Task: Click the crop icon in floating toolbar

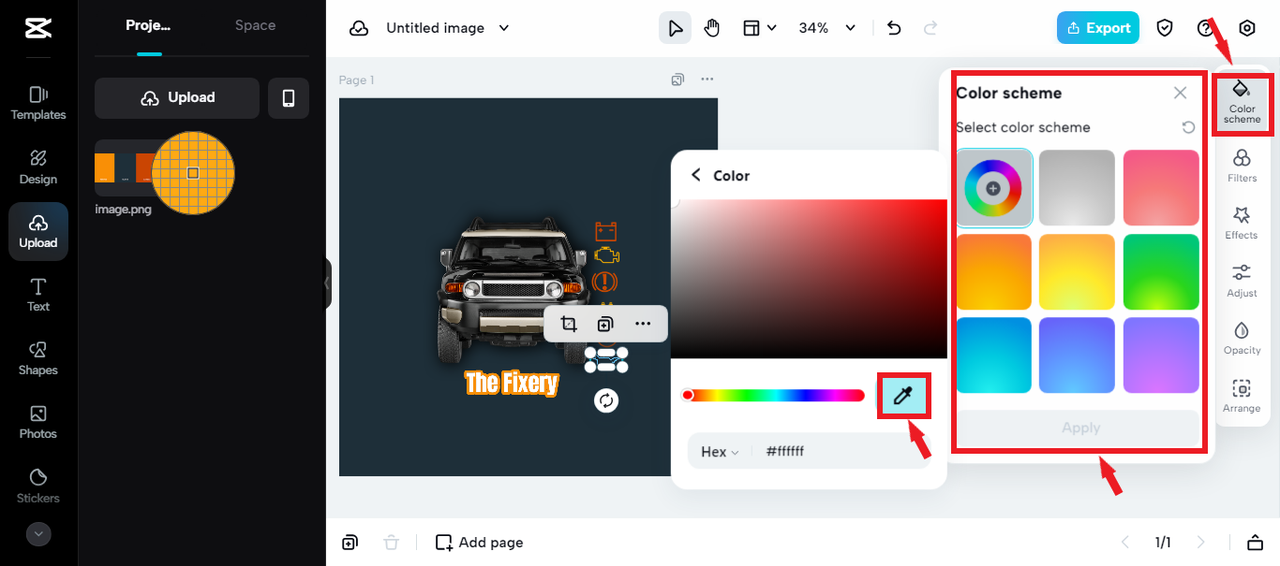Action: pyautogui.click(x=569, y=324)
